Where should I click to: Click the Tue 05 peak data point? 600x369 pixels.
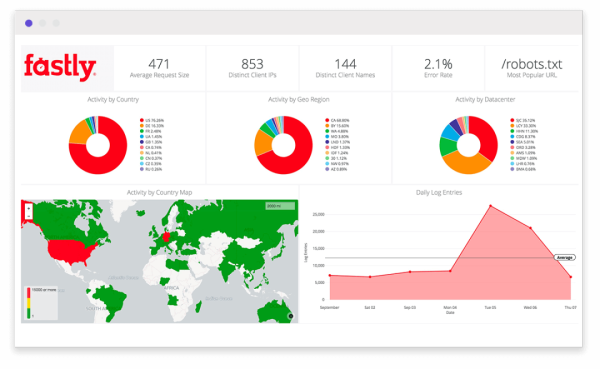tap(491, 206)
